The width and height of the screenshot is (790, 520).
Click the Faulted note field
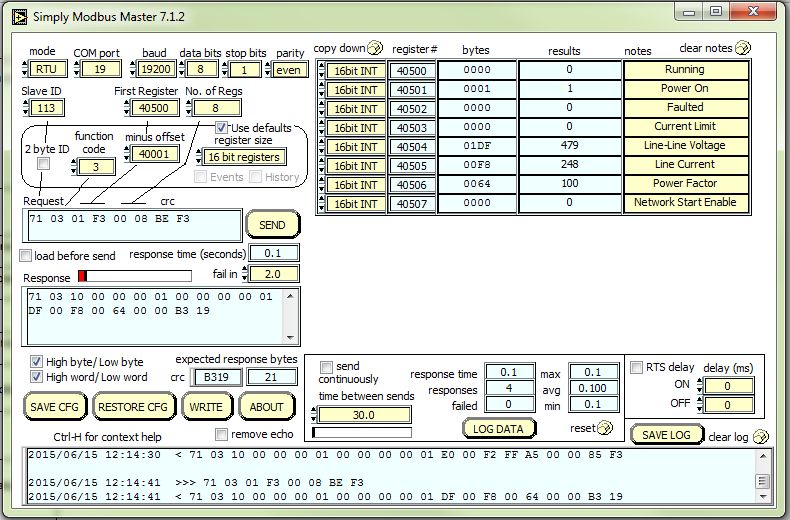(685, 107)
